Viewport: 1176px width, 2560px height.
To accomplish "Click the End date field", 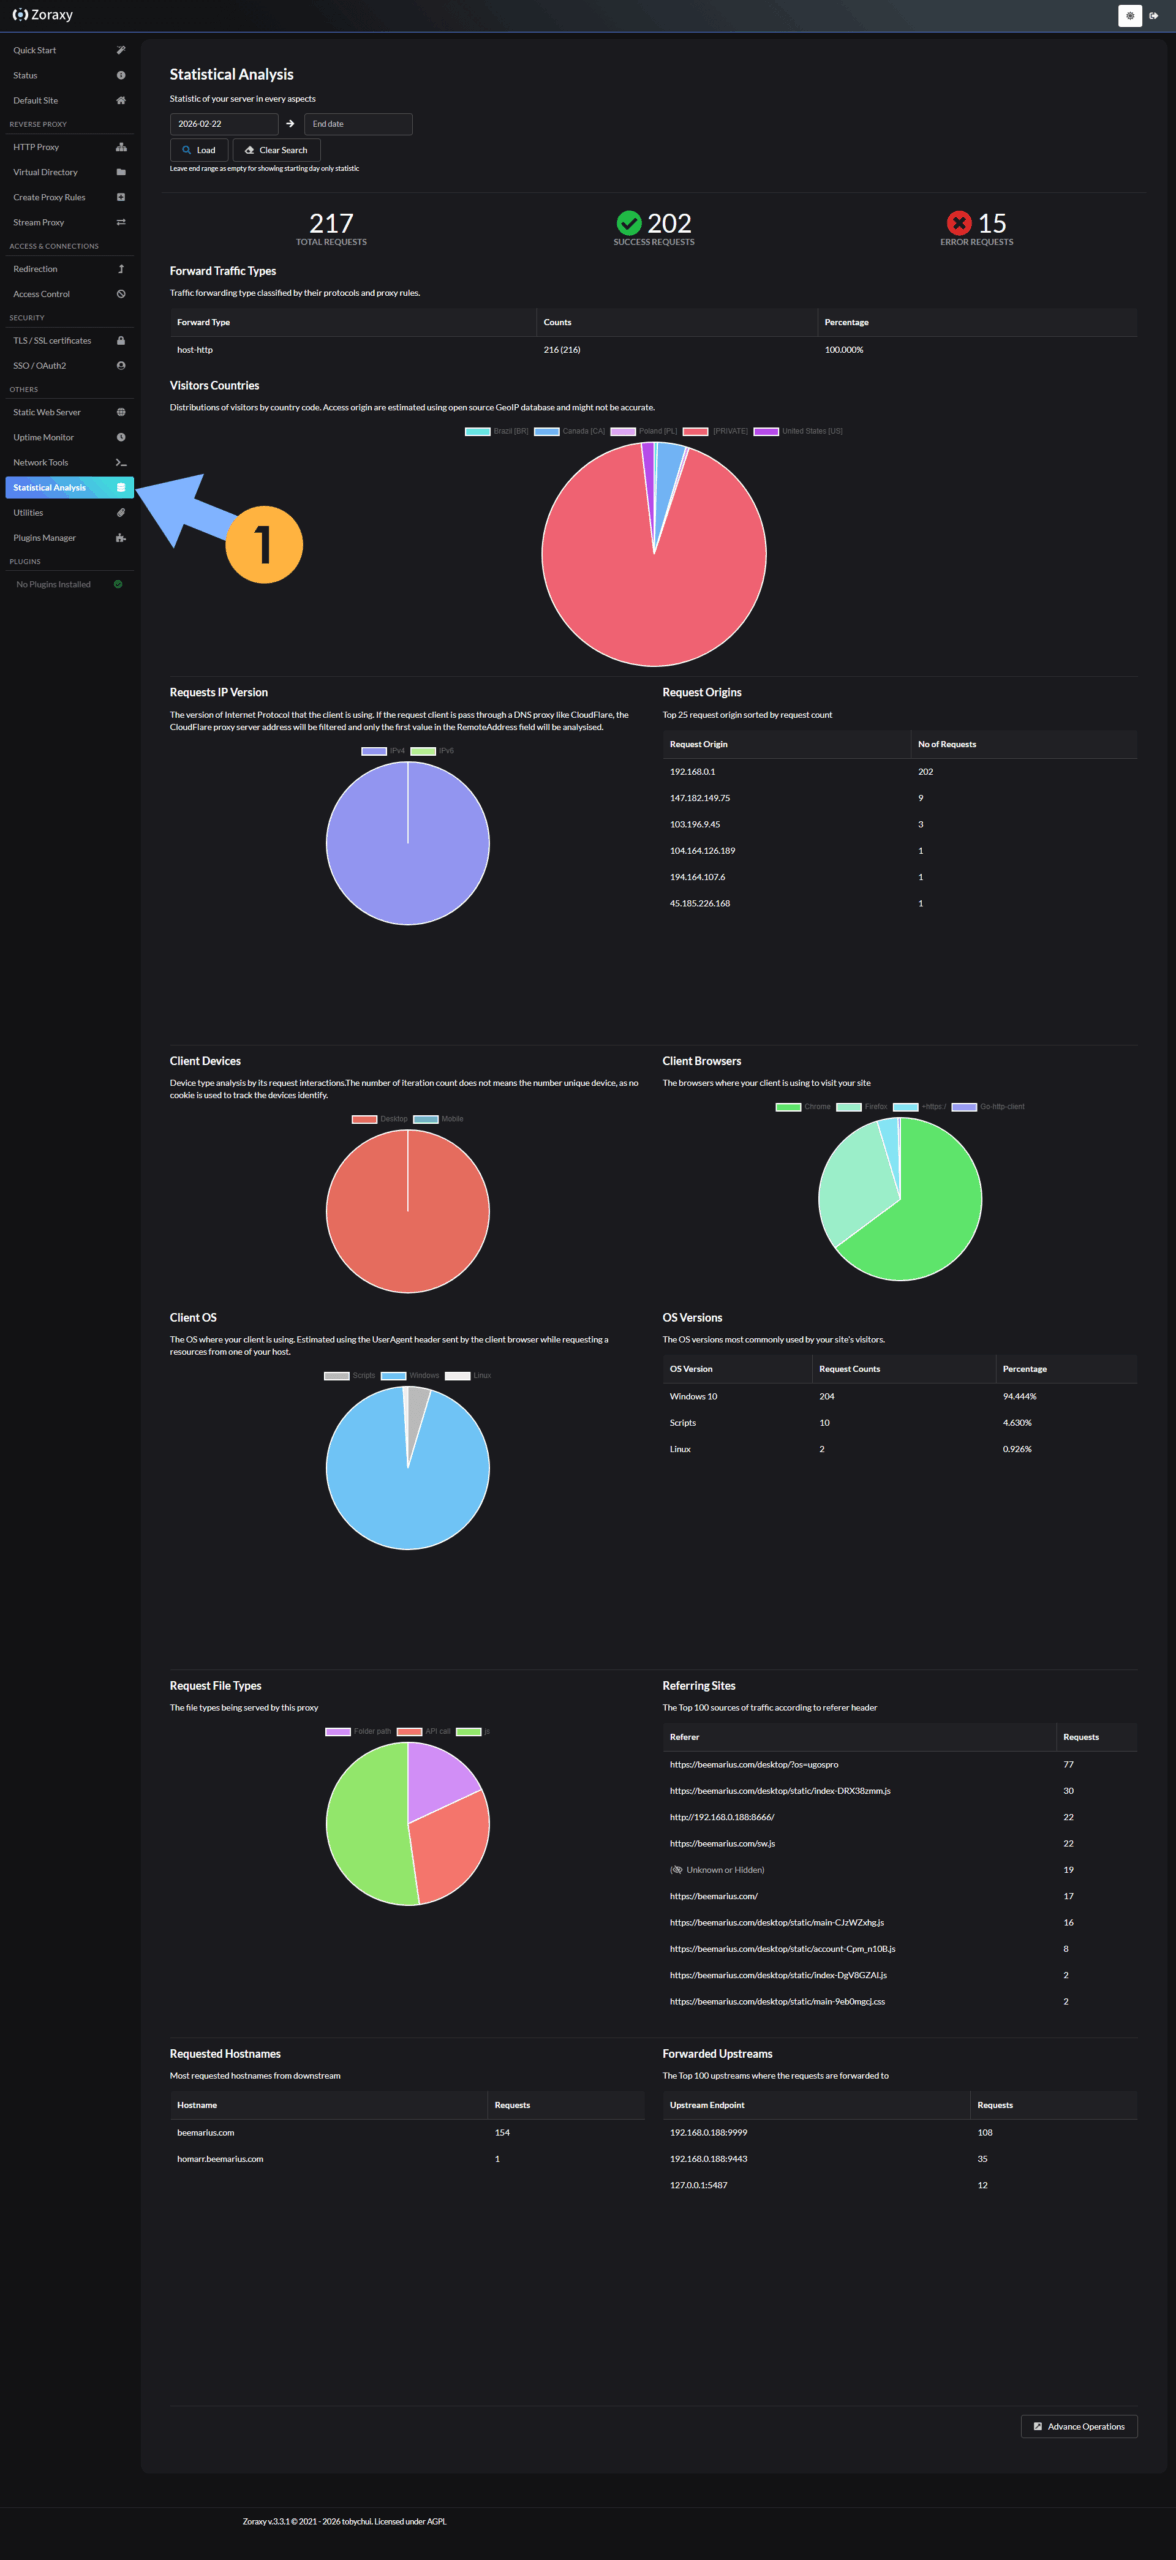I will pos(357,124).
